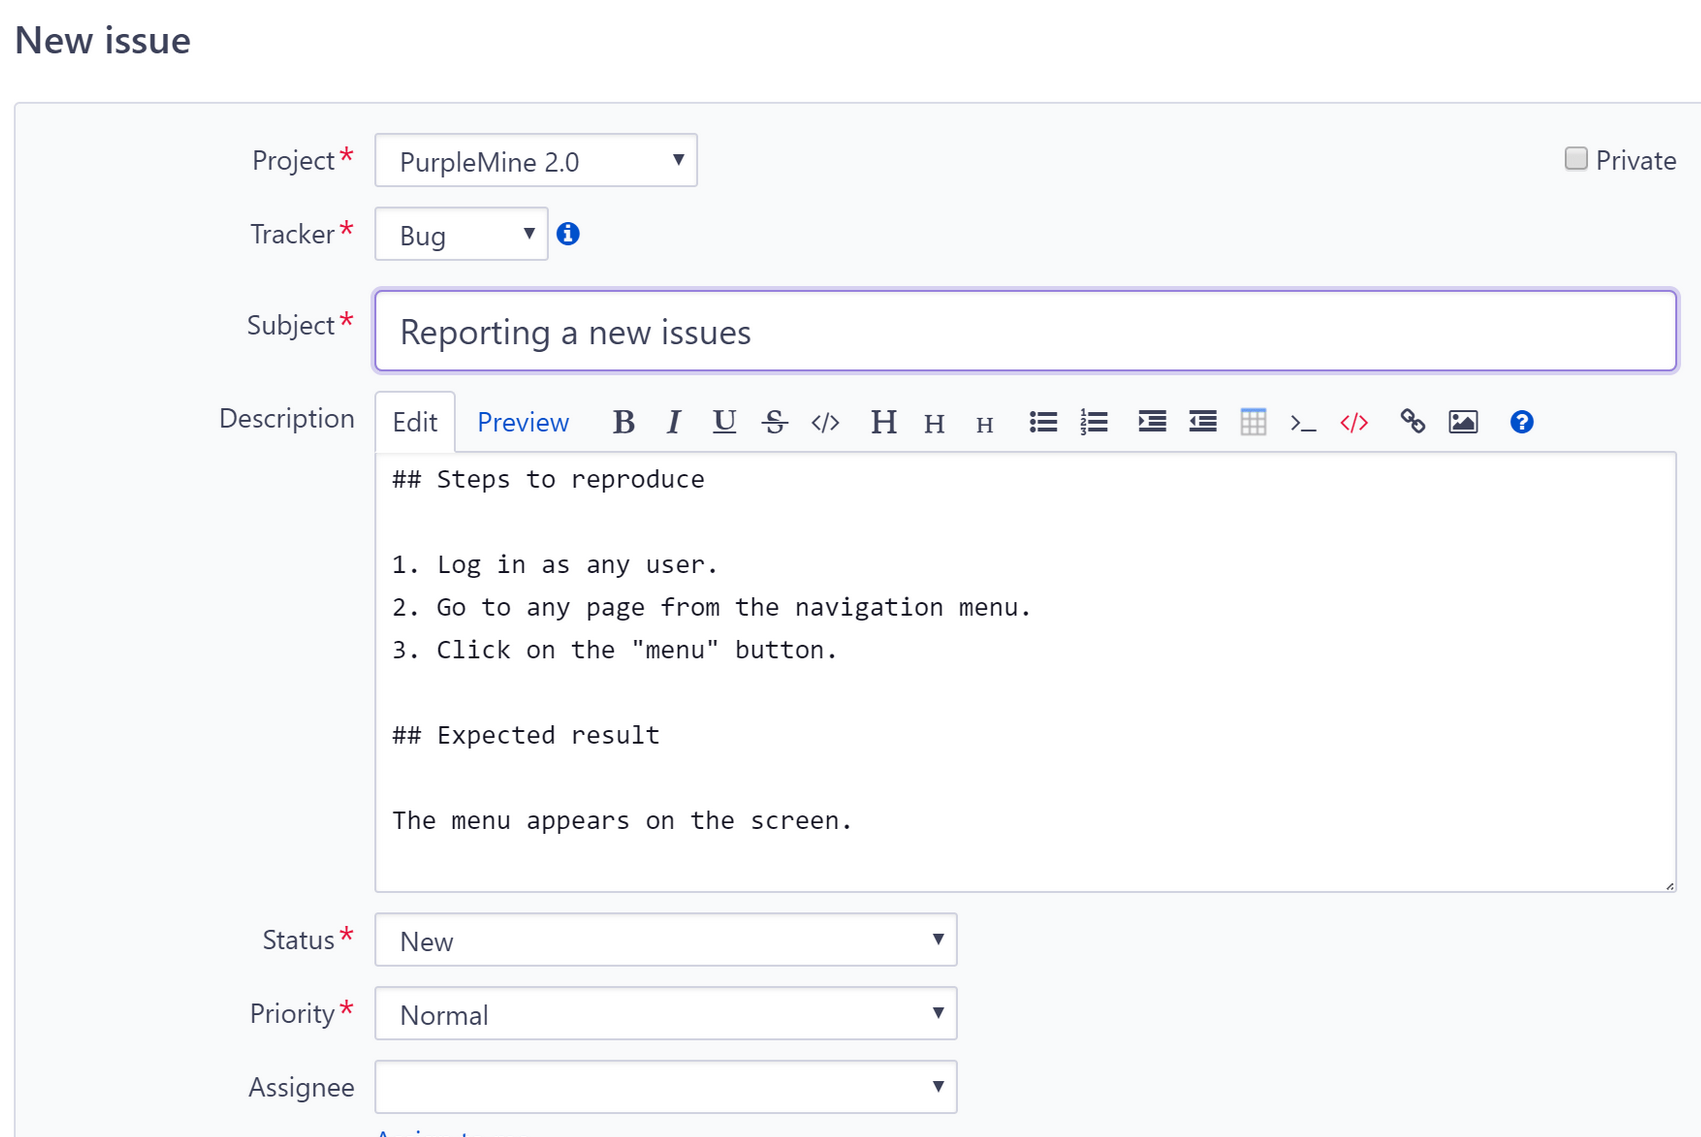This screenshot has height=1137, width=1701.
Task: Choose an Assignee from the dropdown
Action: 665,1087
